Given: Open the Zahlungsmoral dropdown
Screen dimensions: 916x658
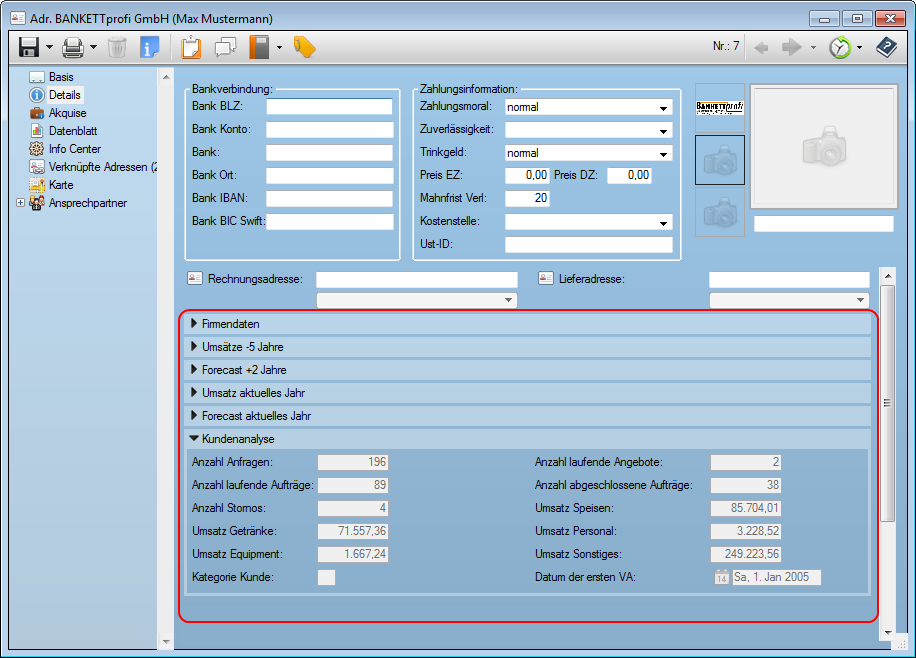Looking at the screenshot, I should (663, 108).
